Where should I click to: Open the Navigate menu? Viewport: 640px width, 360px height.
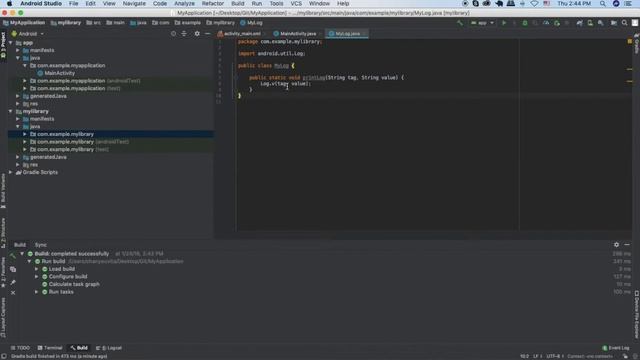134,3
